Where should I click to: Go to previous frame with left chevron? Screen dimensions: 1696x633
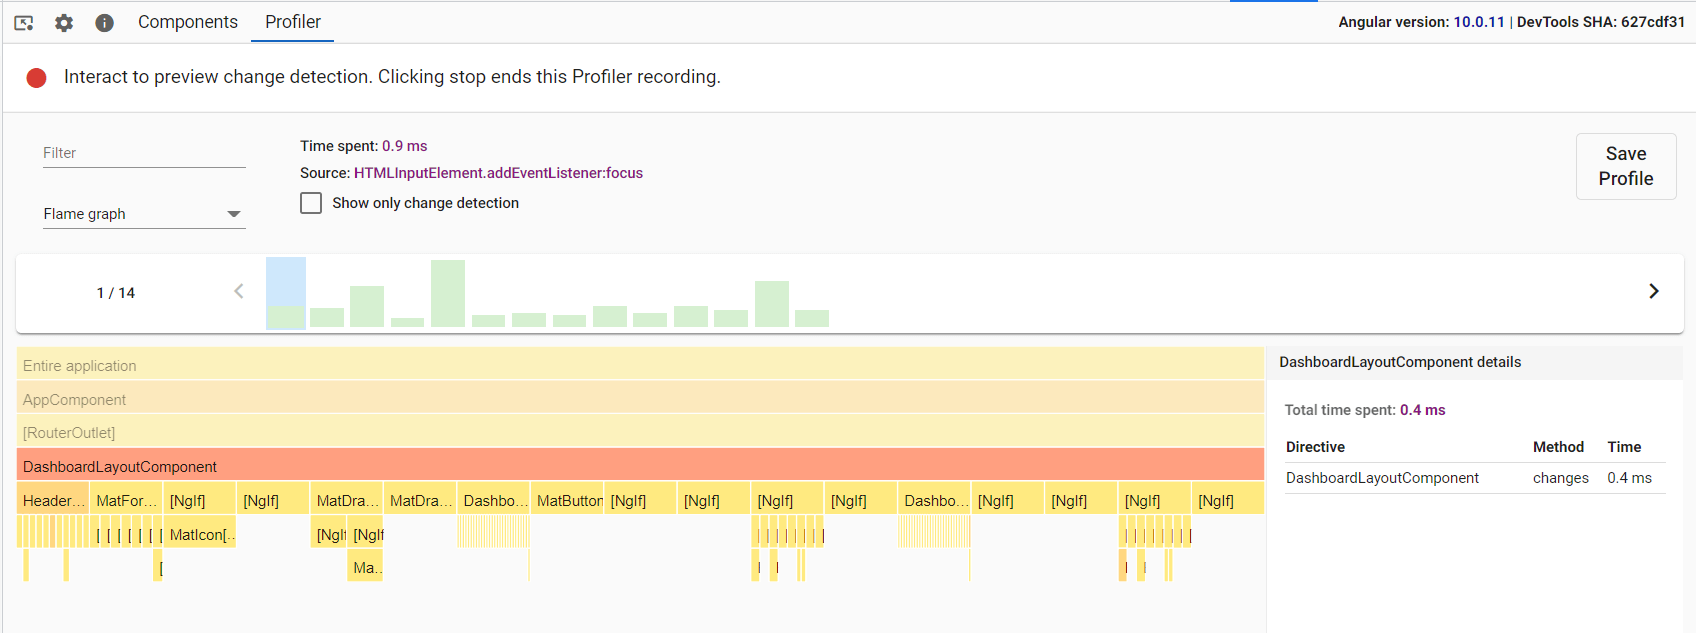[238, 291]
